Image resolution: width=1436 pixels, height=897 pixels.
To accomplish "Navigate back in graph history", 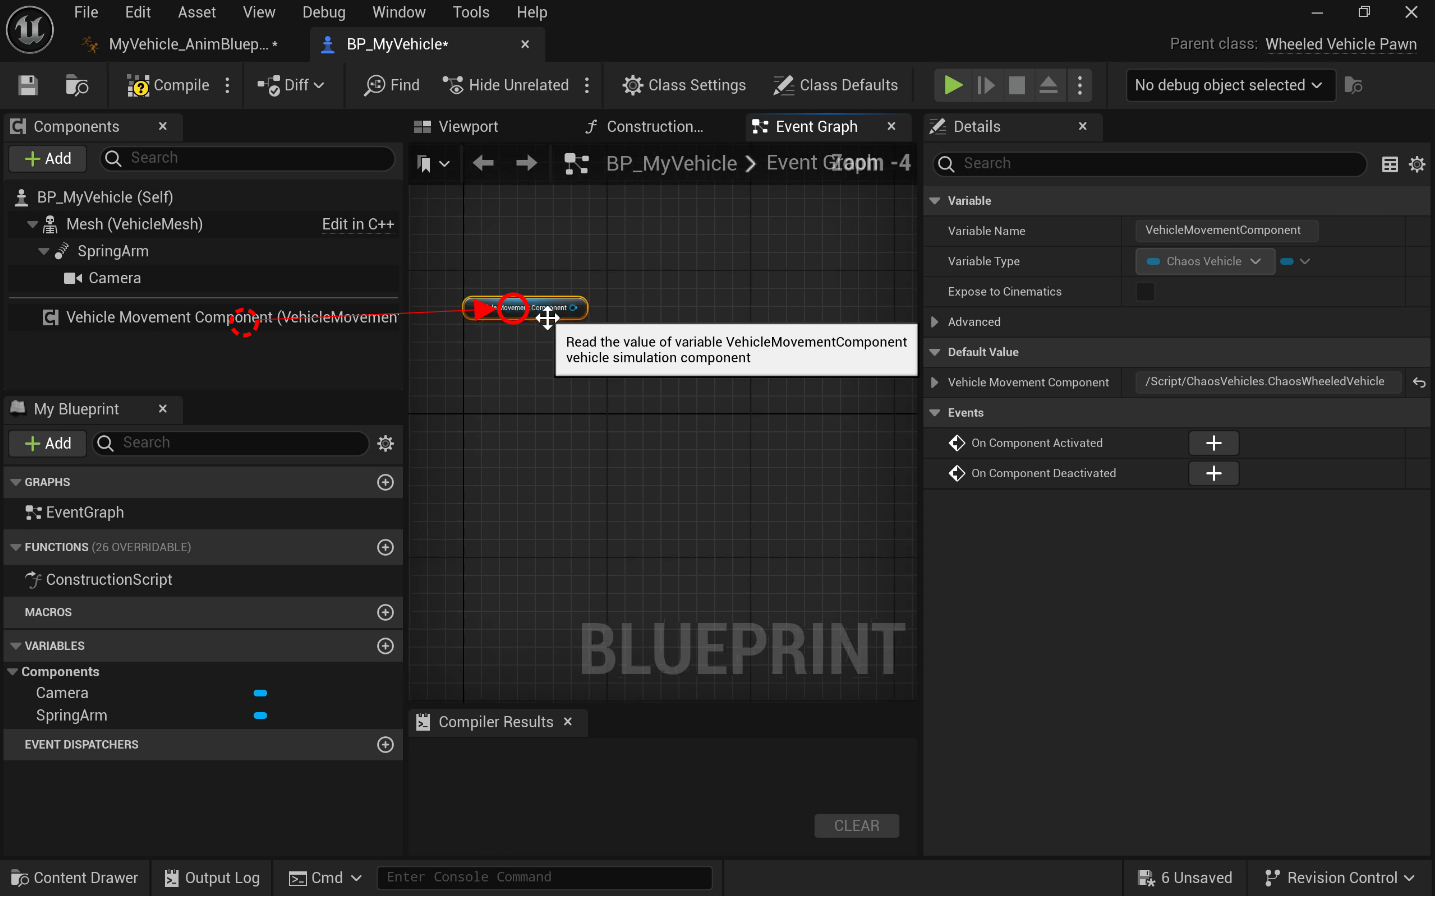I will click(483, 163).
